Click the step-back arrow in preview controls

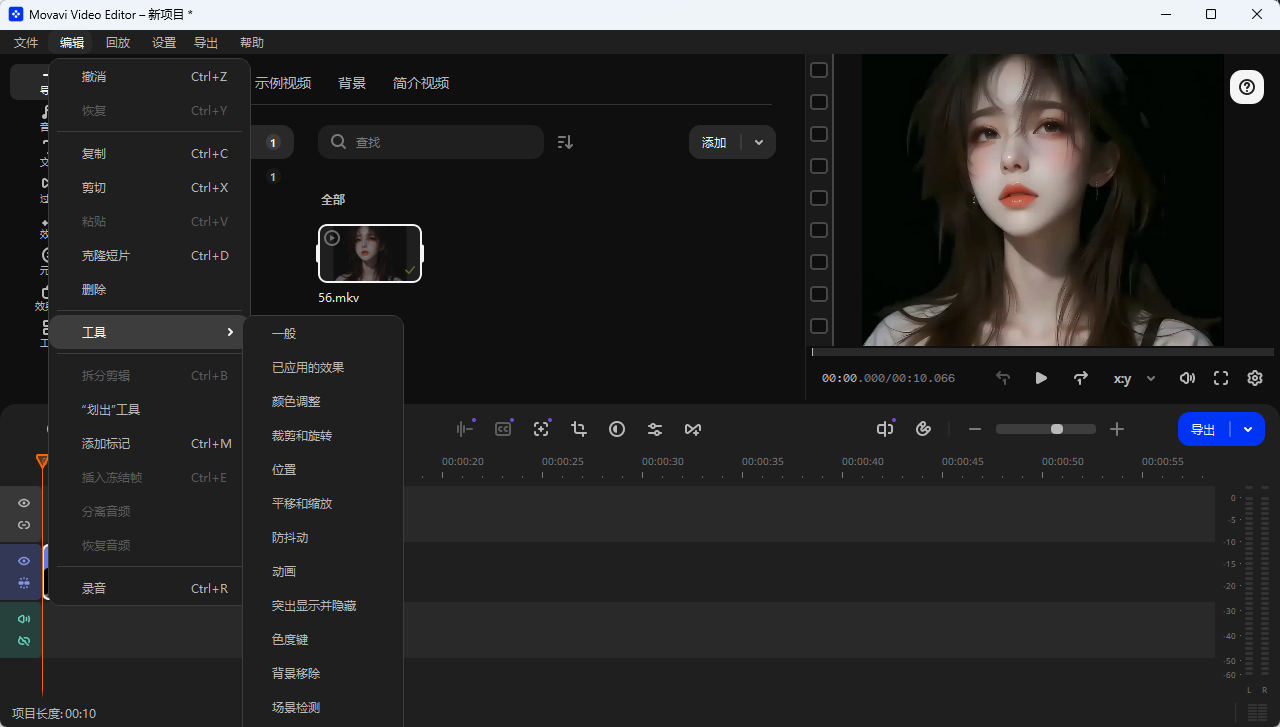(x=1003, y=378)
